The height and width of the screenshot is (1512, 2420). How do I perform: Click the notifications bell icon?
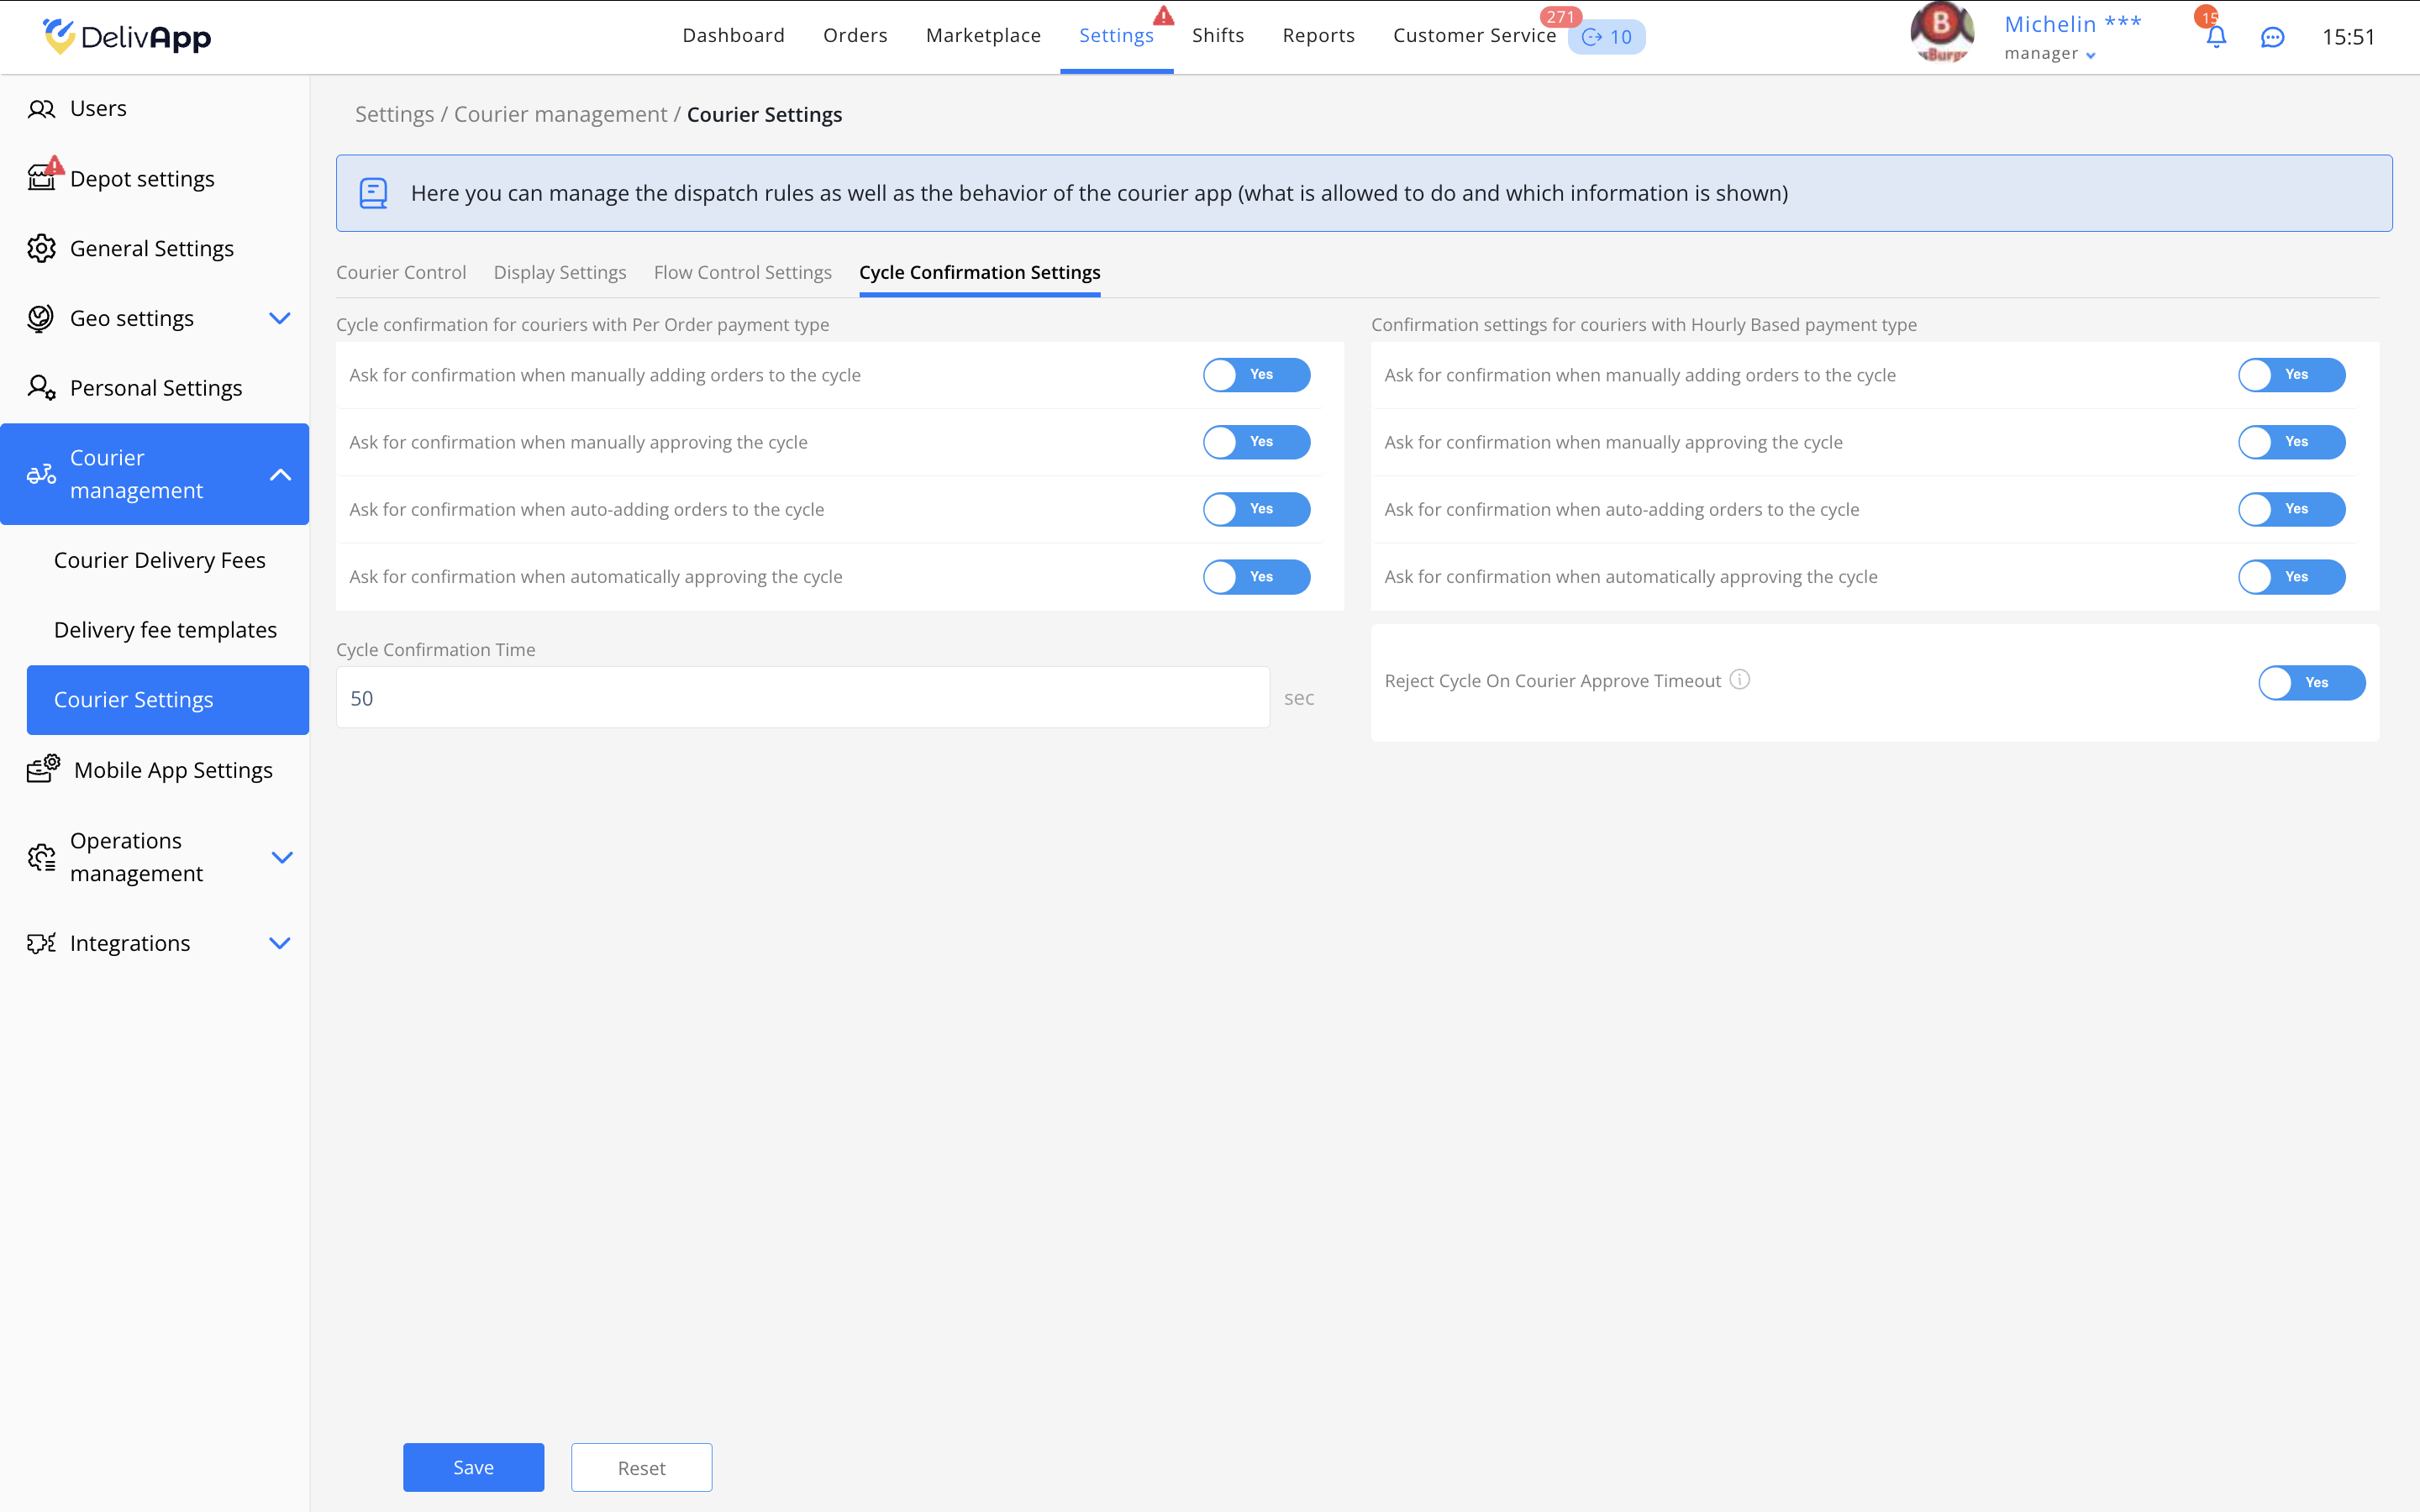point(2215,37)
